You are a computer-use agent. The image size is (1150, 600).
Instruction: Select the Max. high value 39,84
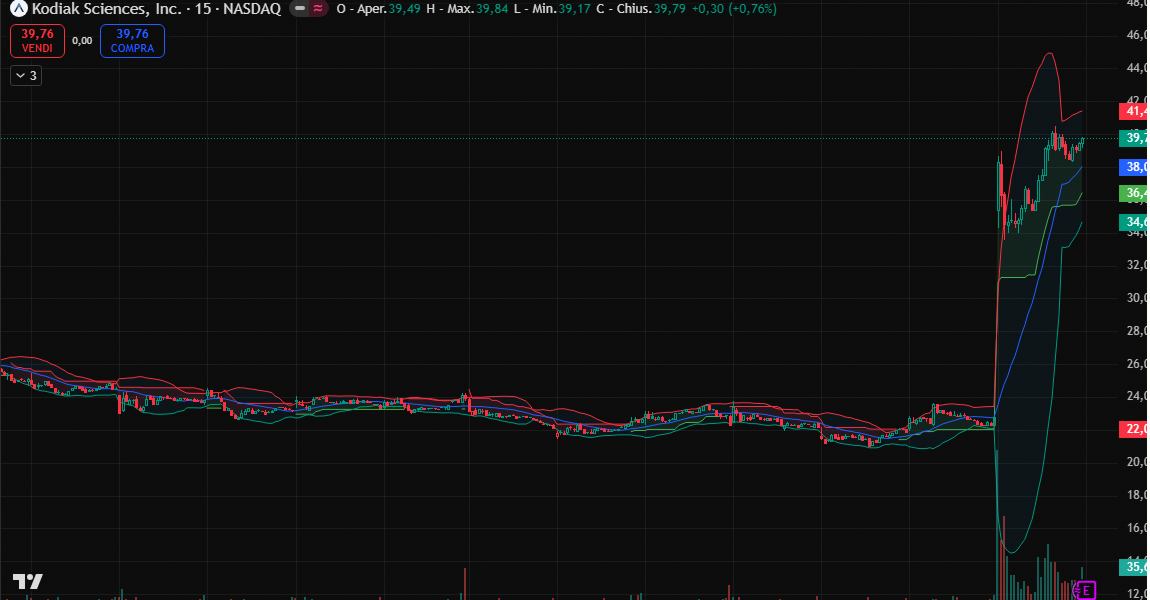491,9
